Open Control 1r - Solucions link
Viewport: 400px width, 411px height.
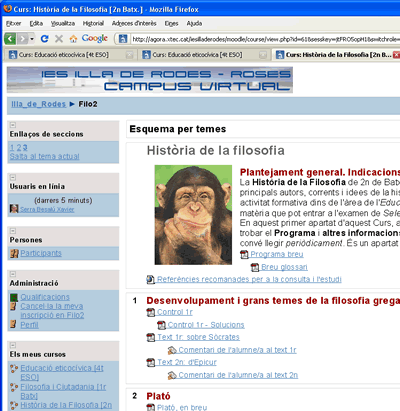click(206, 325)
